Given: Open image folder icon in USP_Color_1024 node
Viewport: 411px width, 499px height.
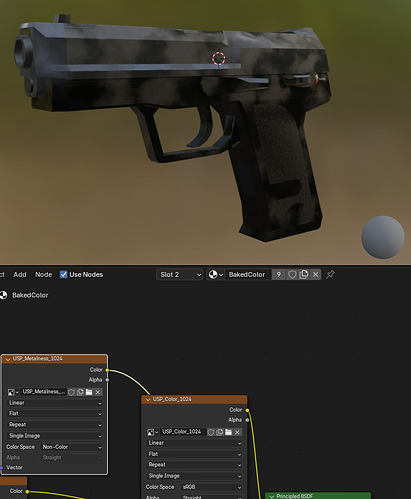Looking at the screenshot, I should click(228, 432).
